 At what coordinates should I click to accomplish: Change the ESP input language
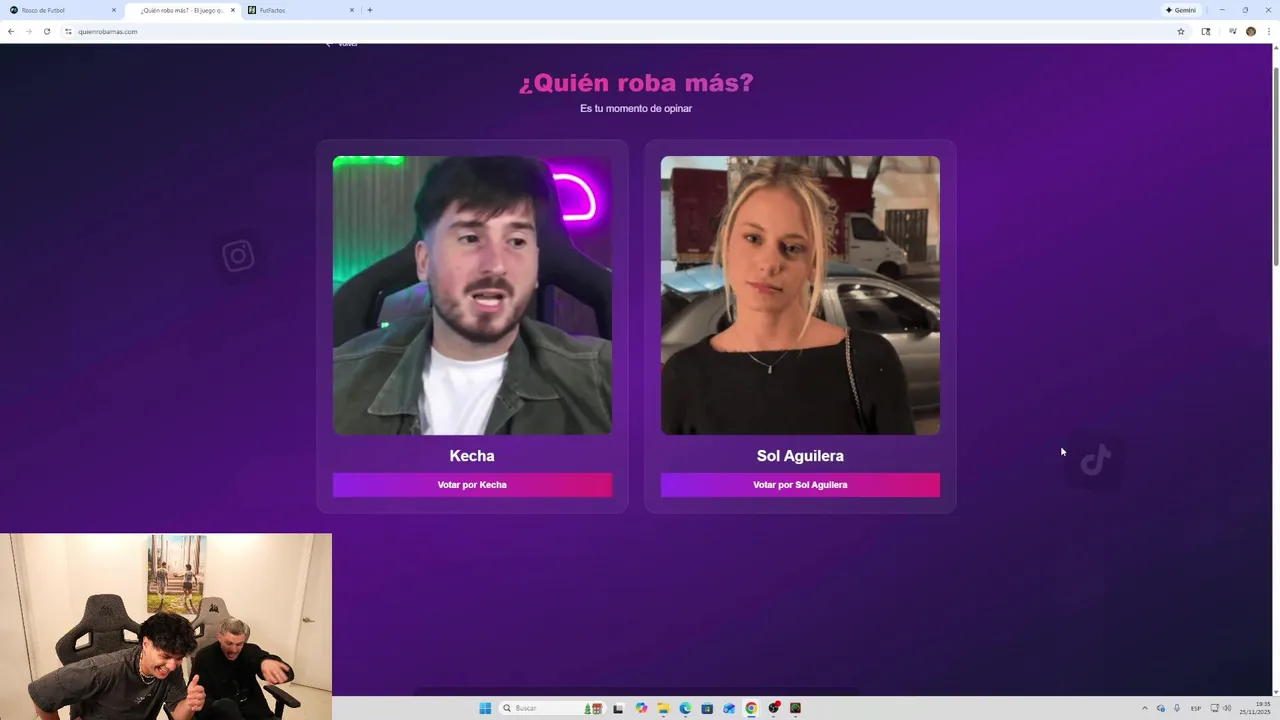pos(1196,708)
